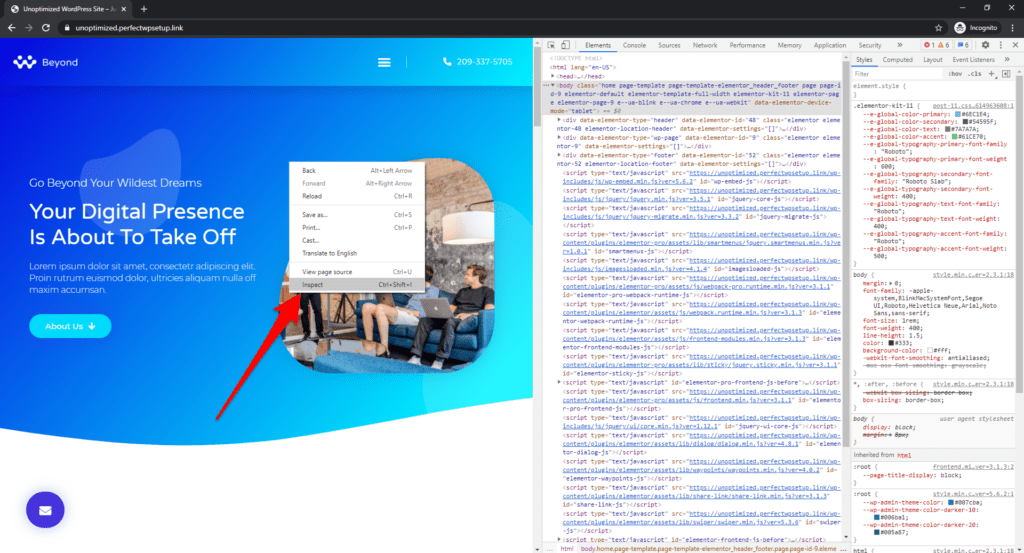Open the jquery.min.js script source link
1024x553 pixels.
pyautogui.click(x=701, y=195)
